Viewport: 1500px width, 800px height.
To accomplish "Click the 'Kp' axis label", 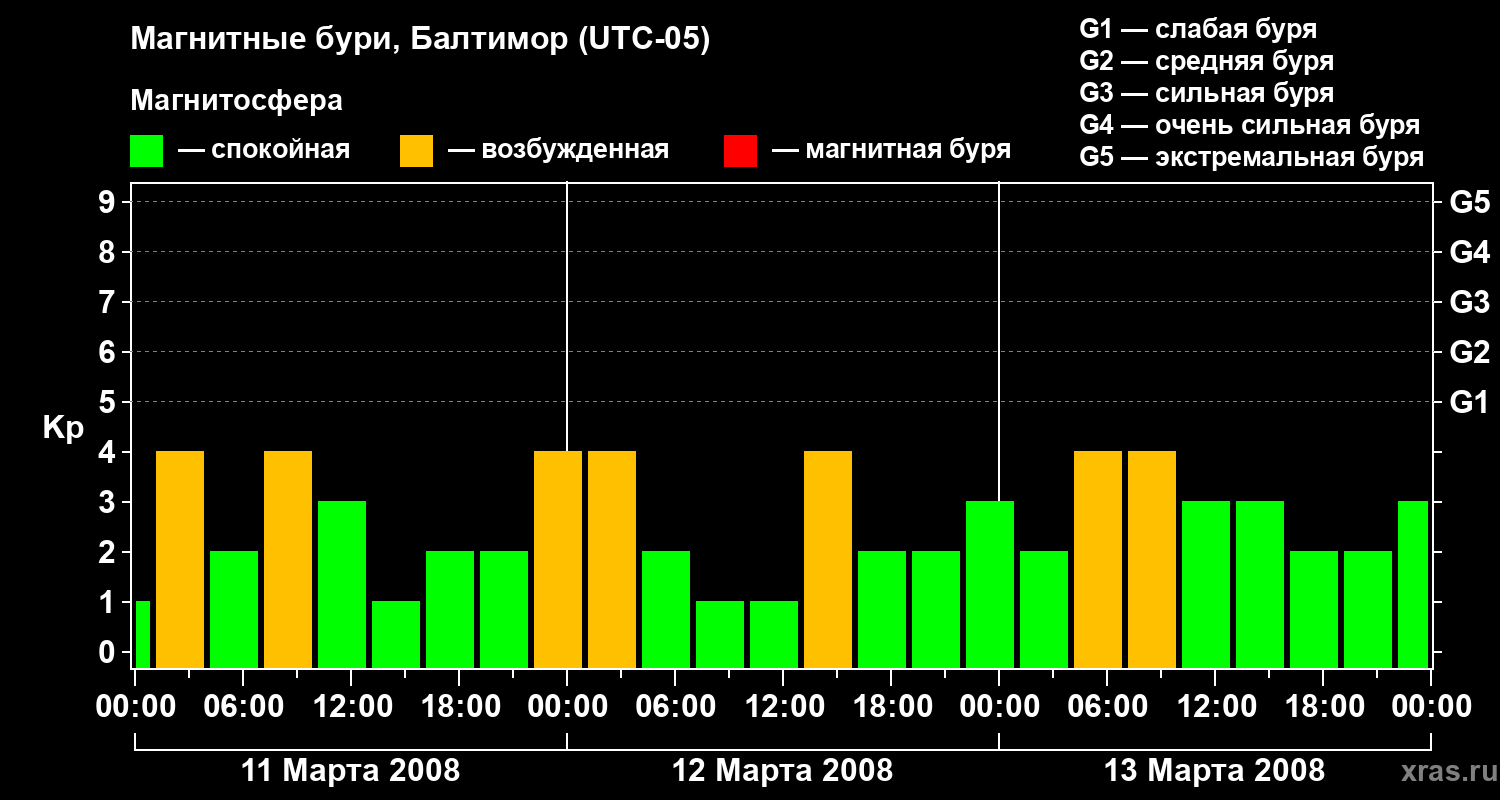I will (63, 428).
